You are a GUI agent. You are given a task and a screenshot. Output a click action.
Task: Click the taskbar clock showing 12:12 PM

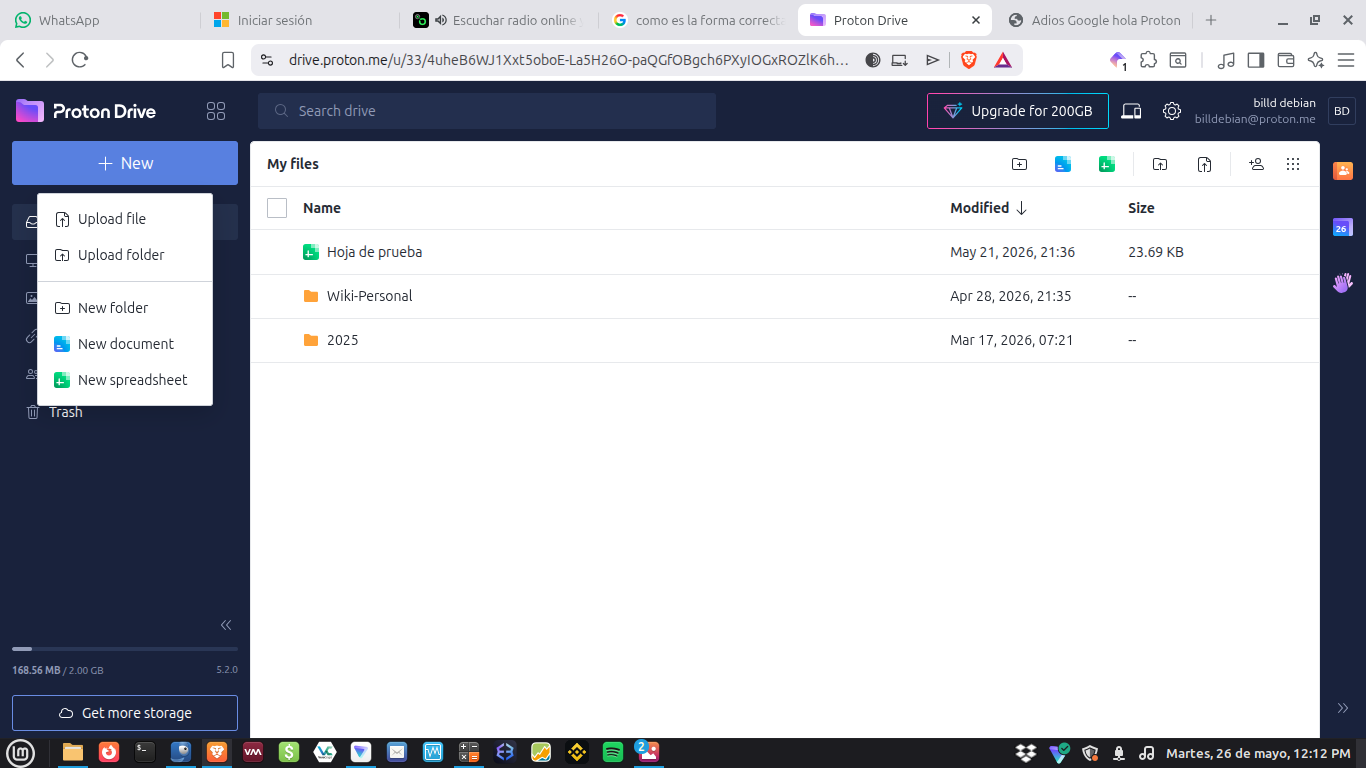tap(1258, 753)
